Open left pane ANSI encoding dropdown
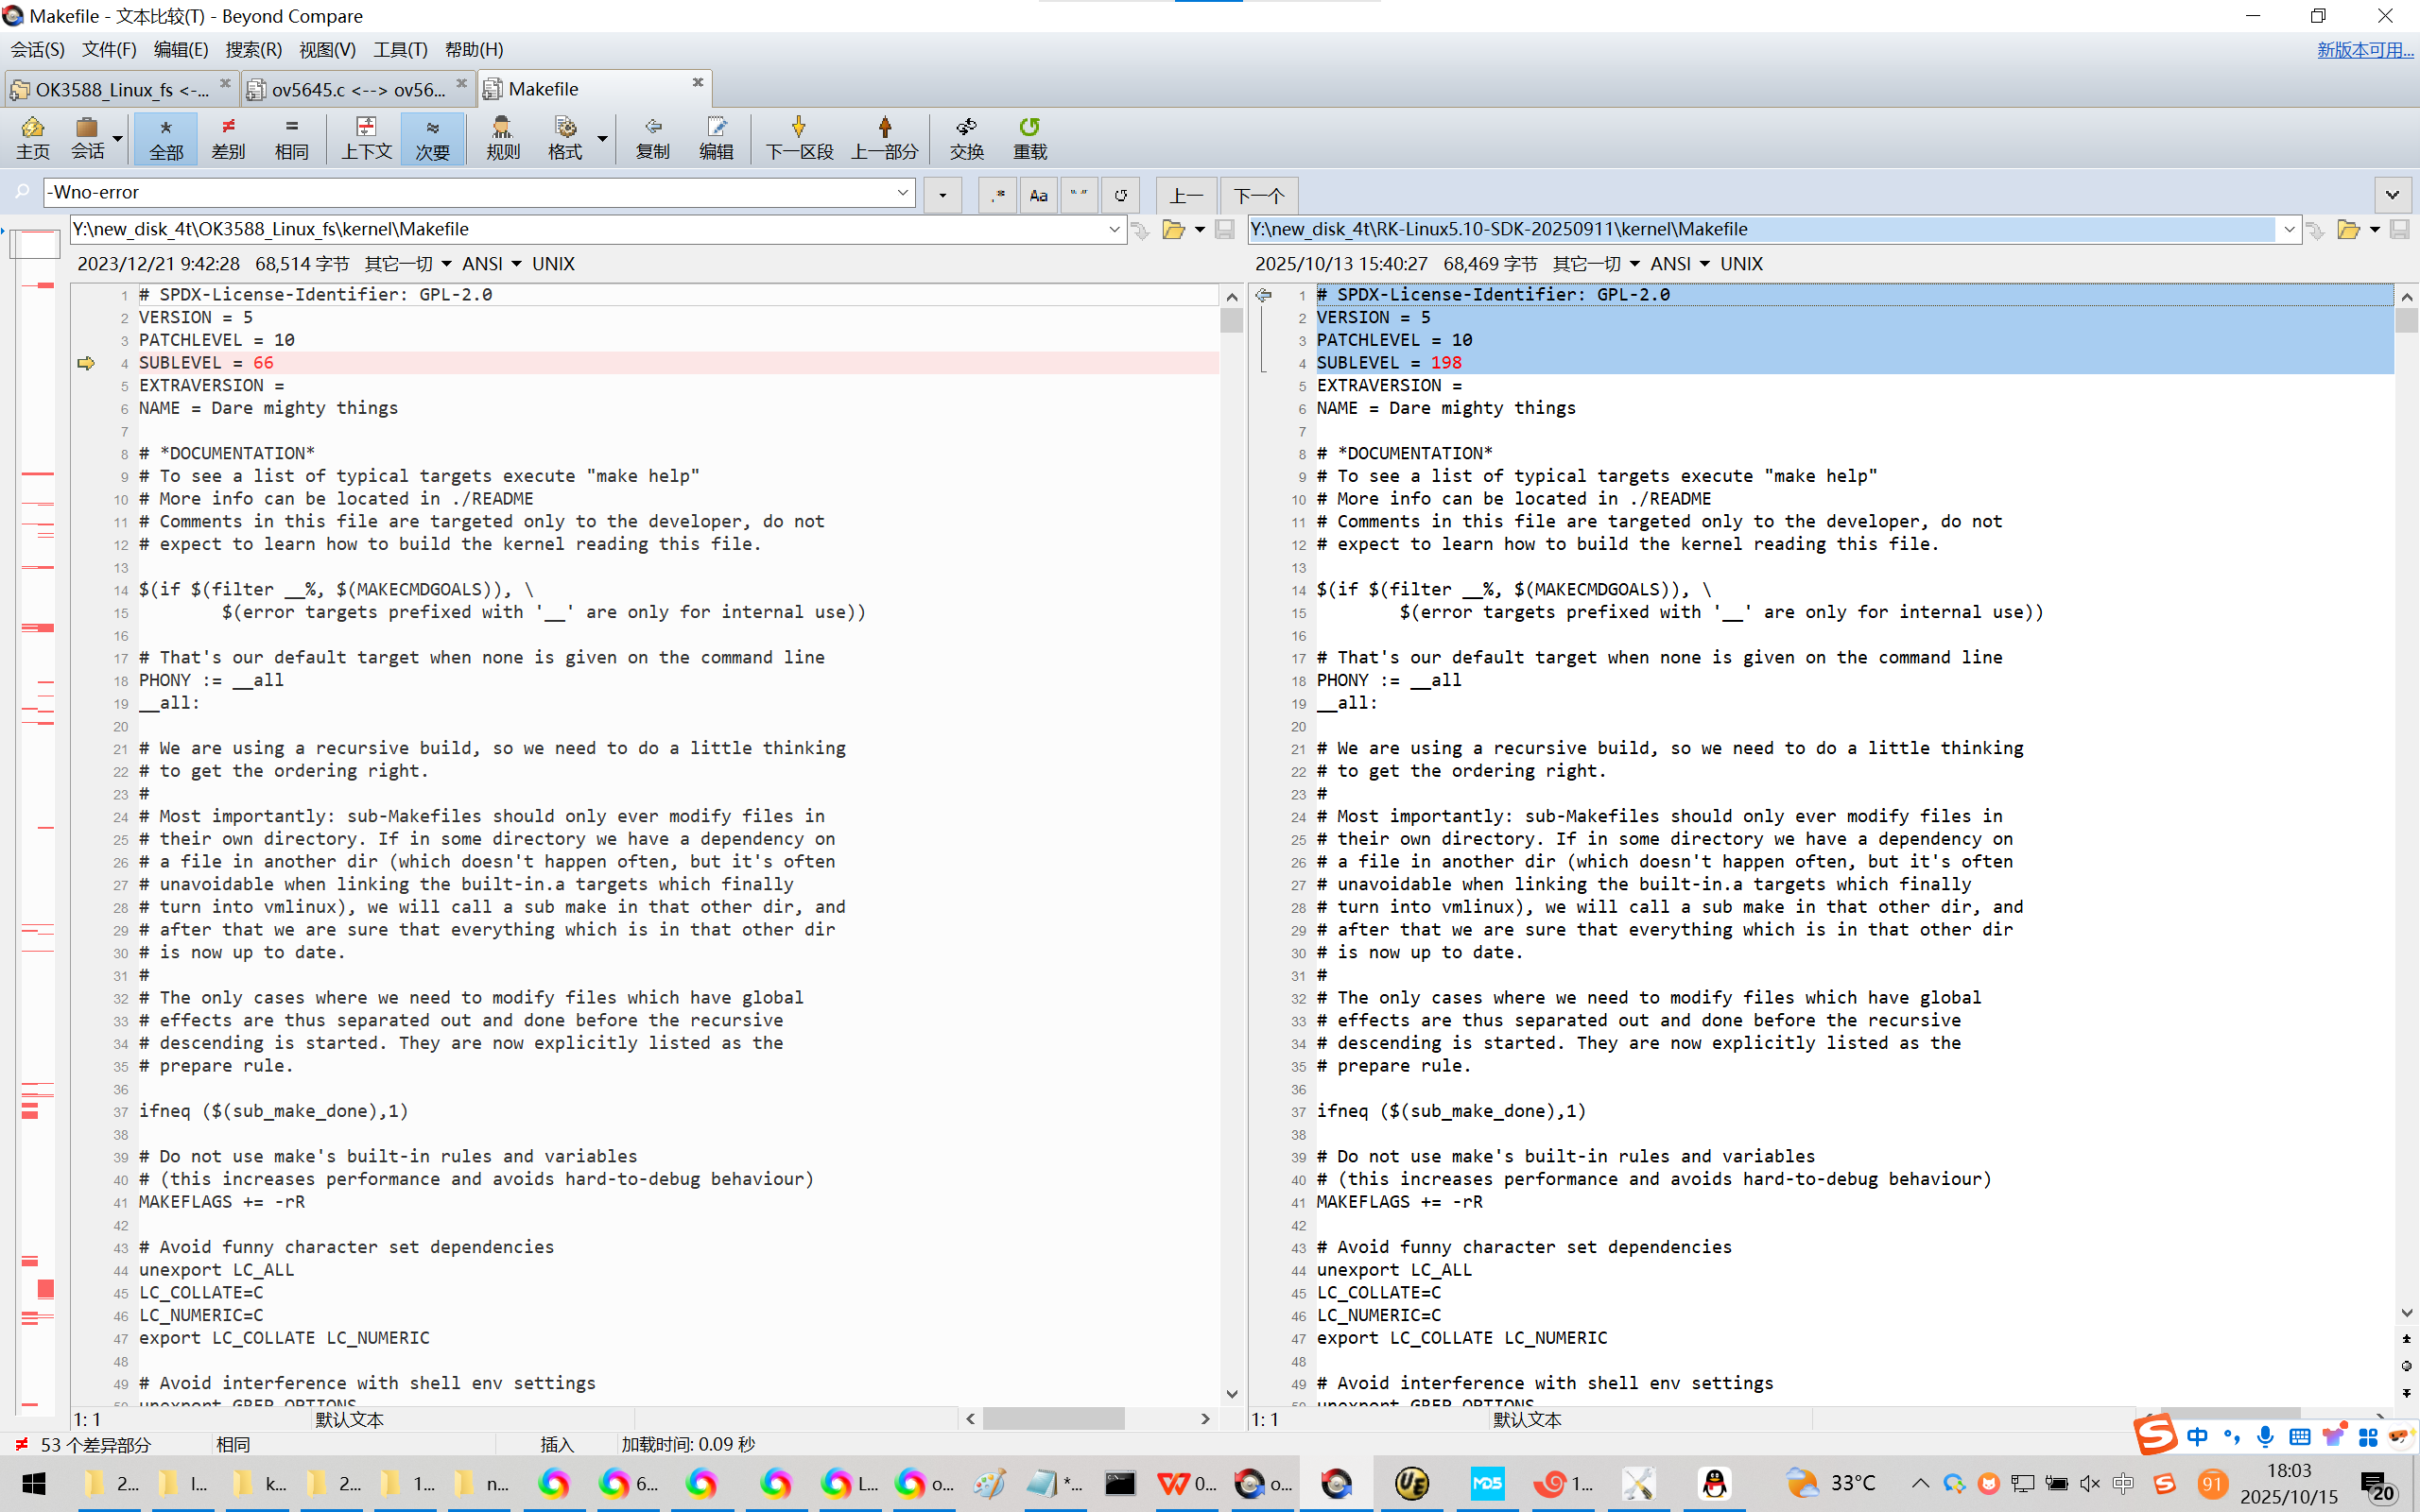Screen dimensions: 2420x1512 (516, 264)
